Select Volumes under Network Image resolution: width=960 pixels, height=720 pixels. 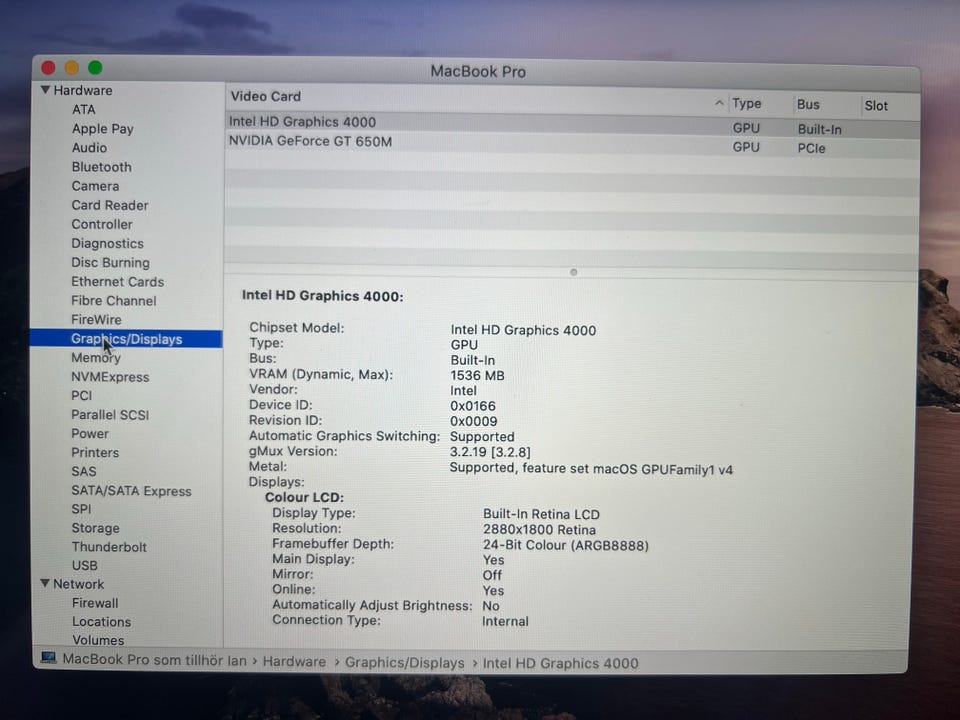coord(98,640)
